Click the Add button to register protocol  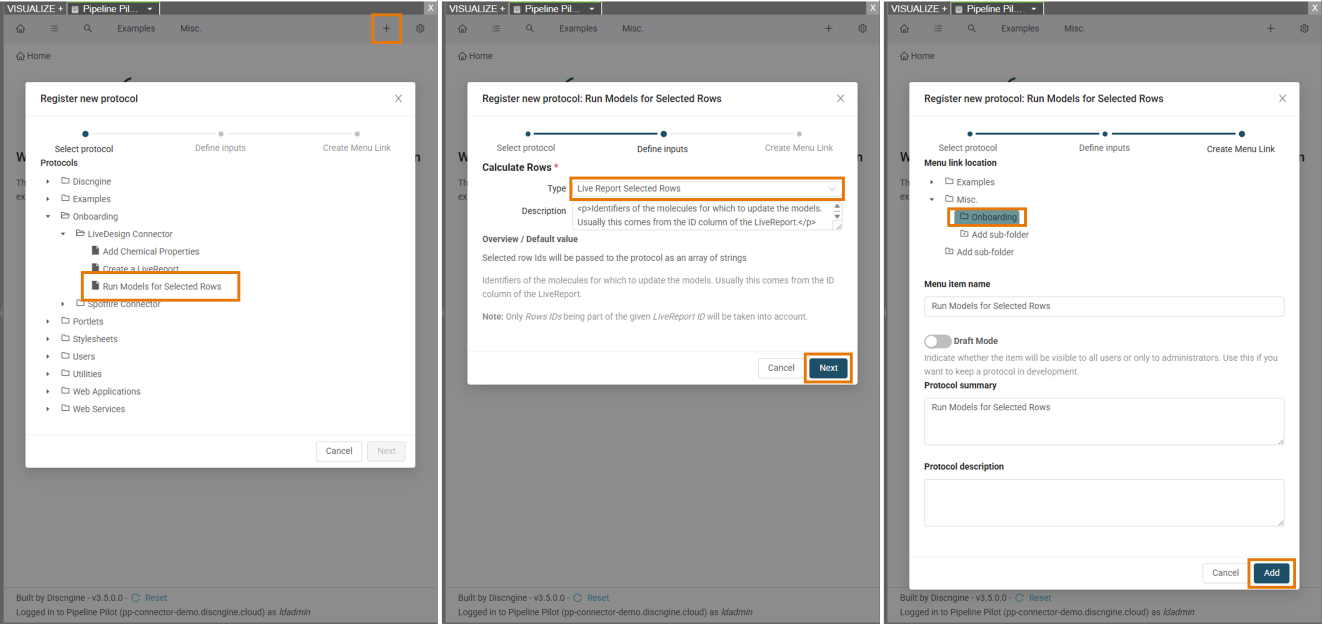[1271, 573]
